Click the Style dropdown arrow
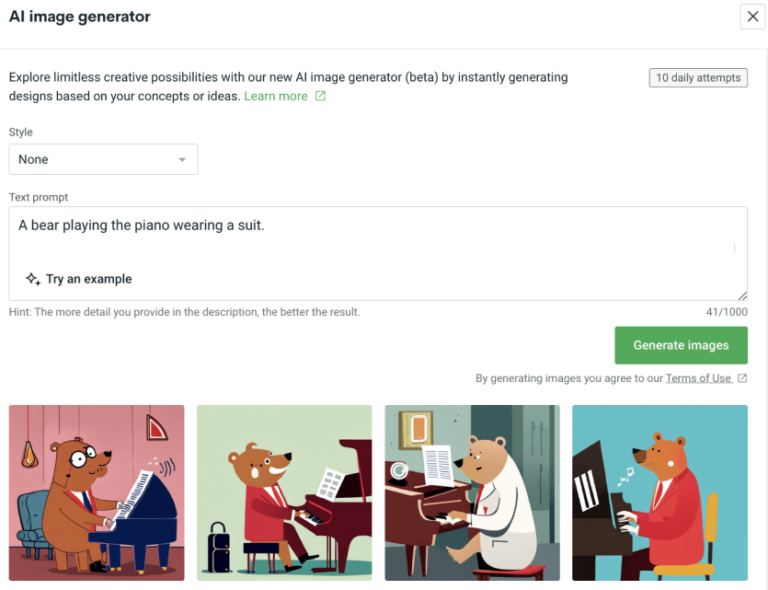This screenshot has width=768, height=590. pyautogui.click(x=182, y=160)
